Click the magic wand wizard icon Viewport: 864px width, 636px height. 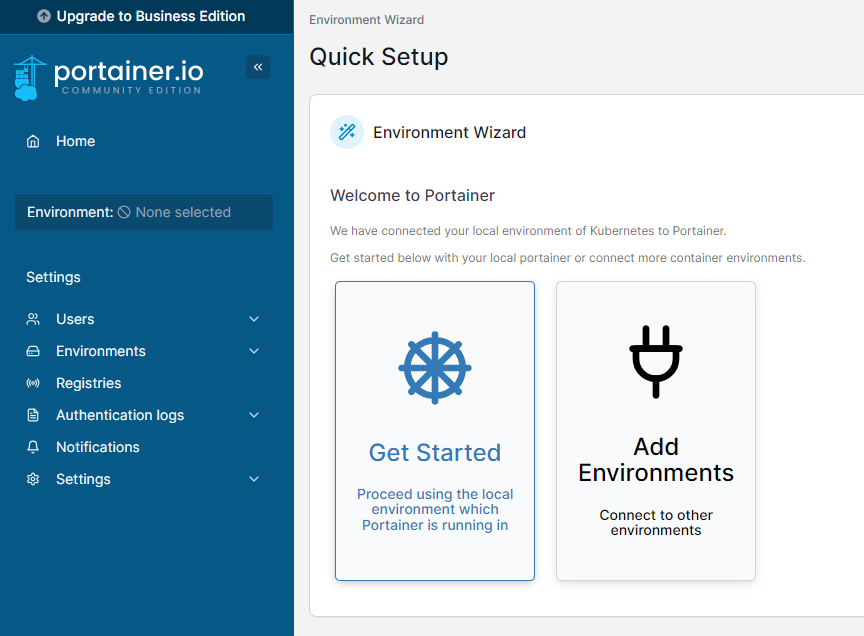(347, 132)
